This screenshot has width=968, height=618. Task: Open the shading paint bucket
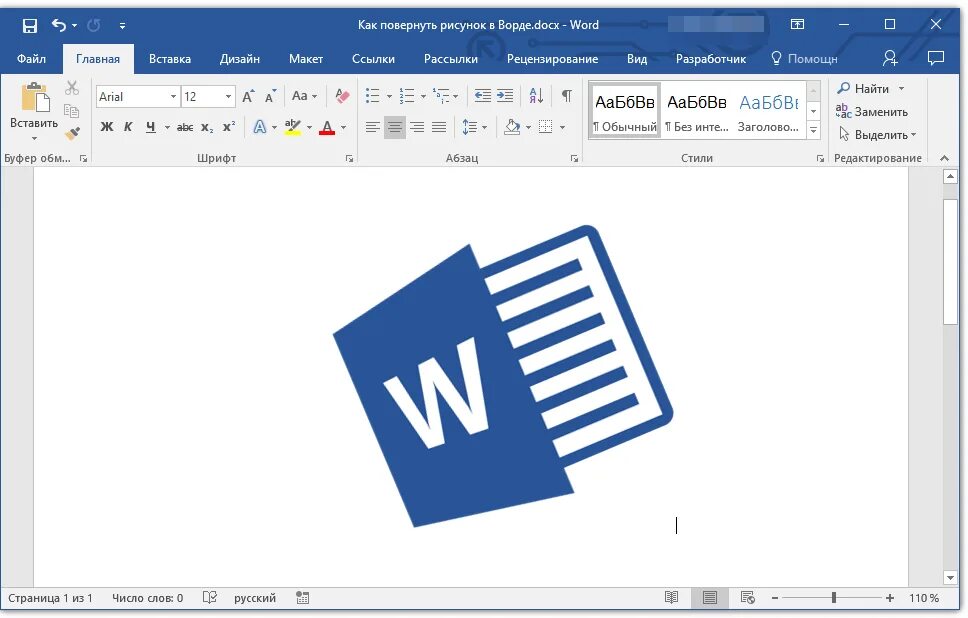[x=512, y=127]
